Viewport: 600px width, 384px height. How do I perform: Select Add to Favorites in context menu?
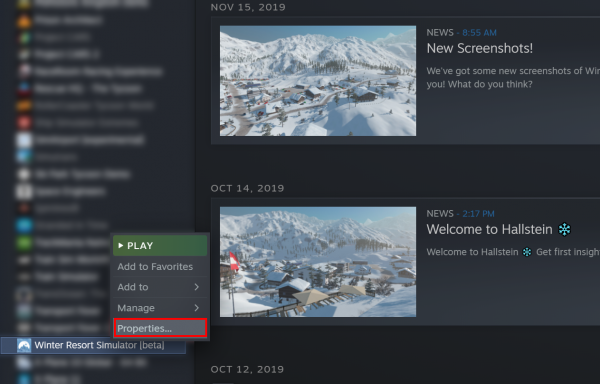pos(160,267)
